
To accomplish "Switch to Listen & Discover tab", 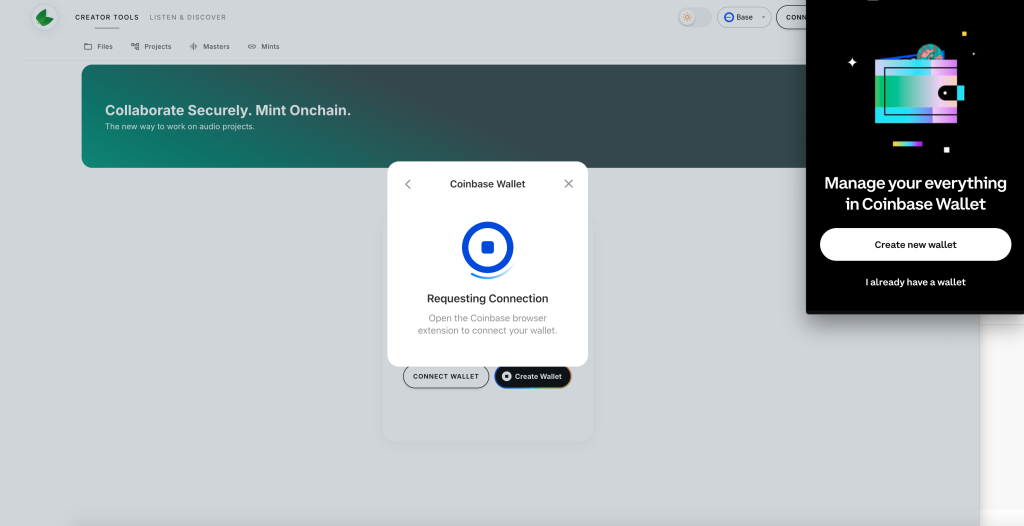I will coord(187,18).
